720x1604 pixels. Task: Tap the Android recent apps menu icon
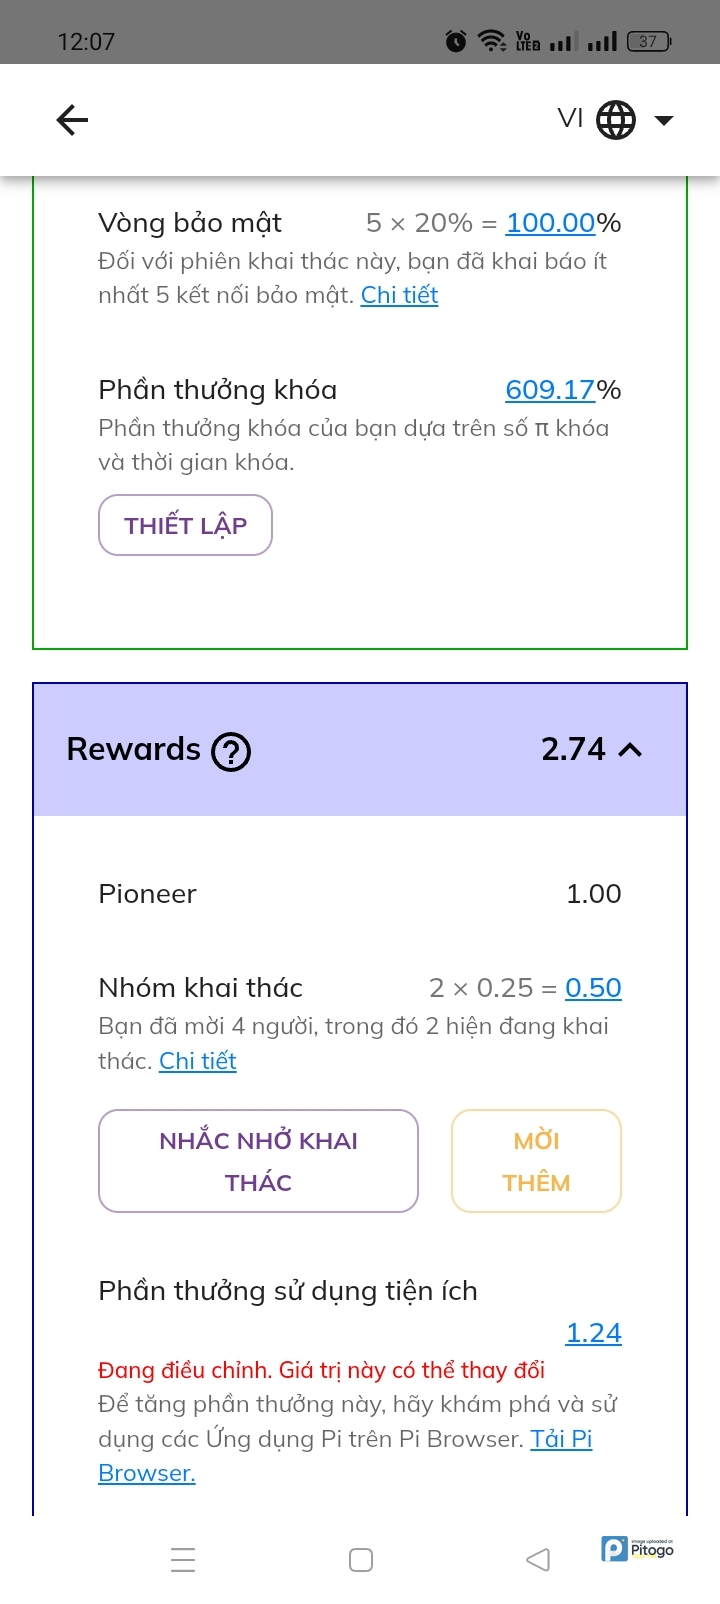(x=183, y=1560)
